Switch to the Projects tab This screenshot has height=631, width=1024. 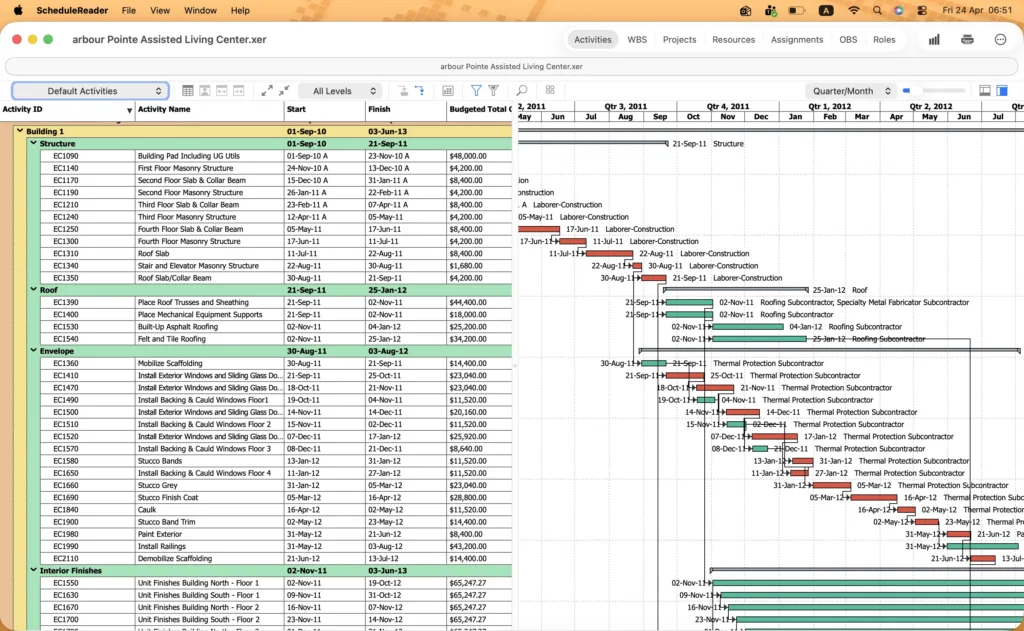679,40
